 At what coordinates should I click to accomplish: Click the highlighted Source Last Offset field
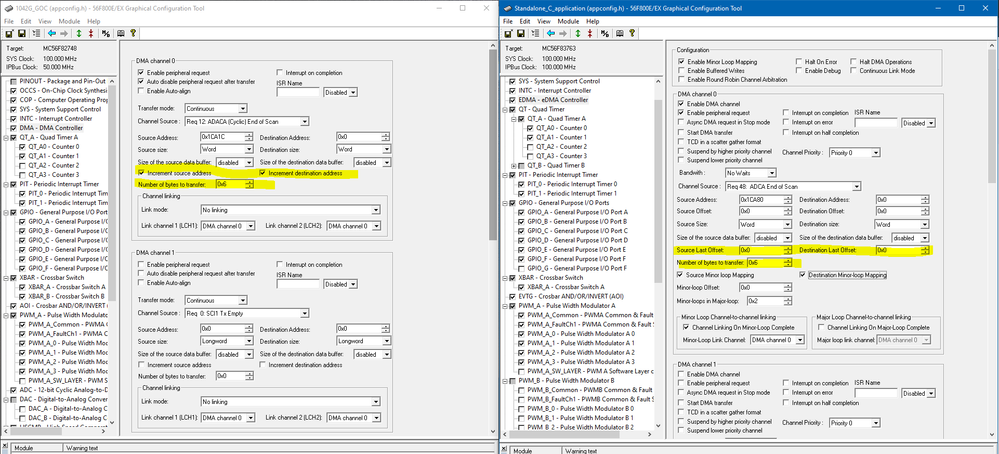(x=766, y=250)
